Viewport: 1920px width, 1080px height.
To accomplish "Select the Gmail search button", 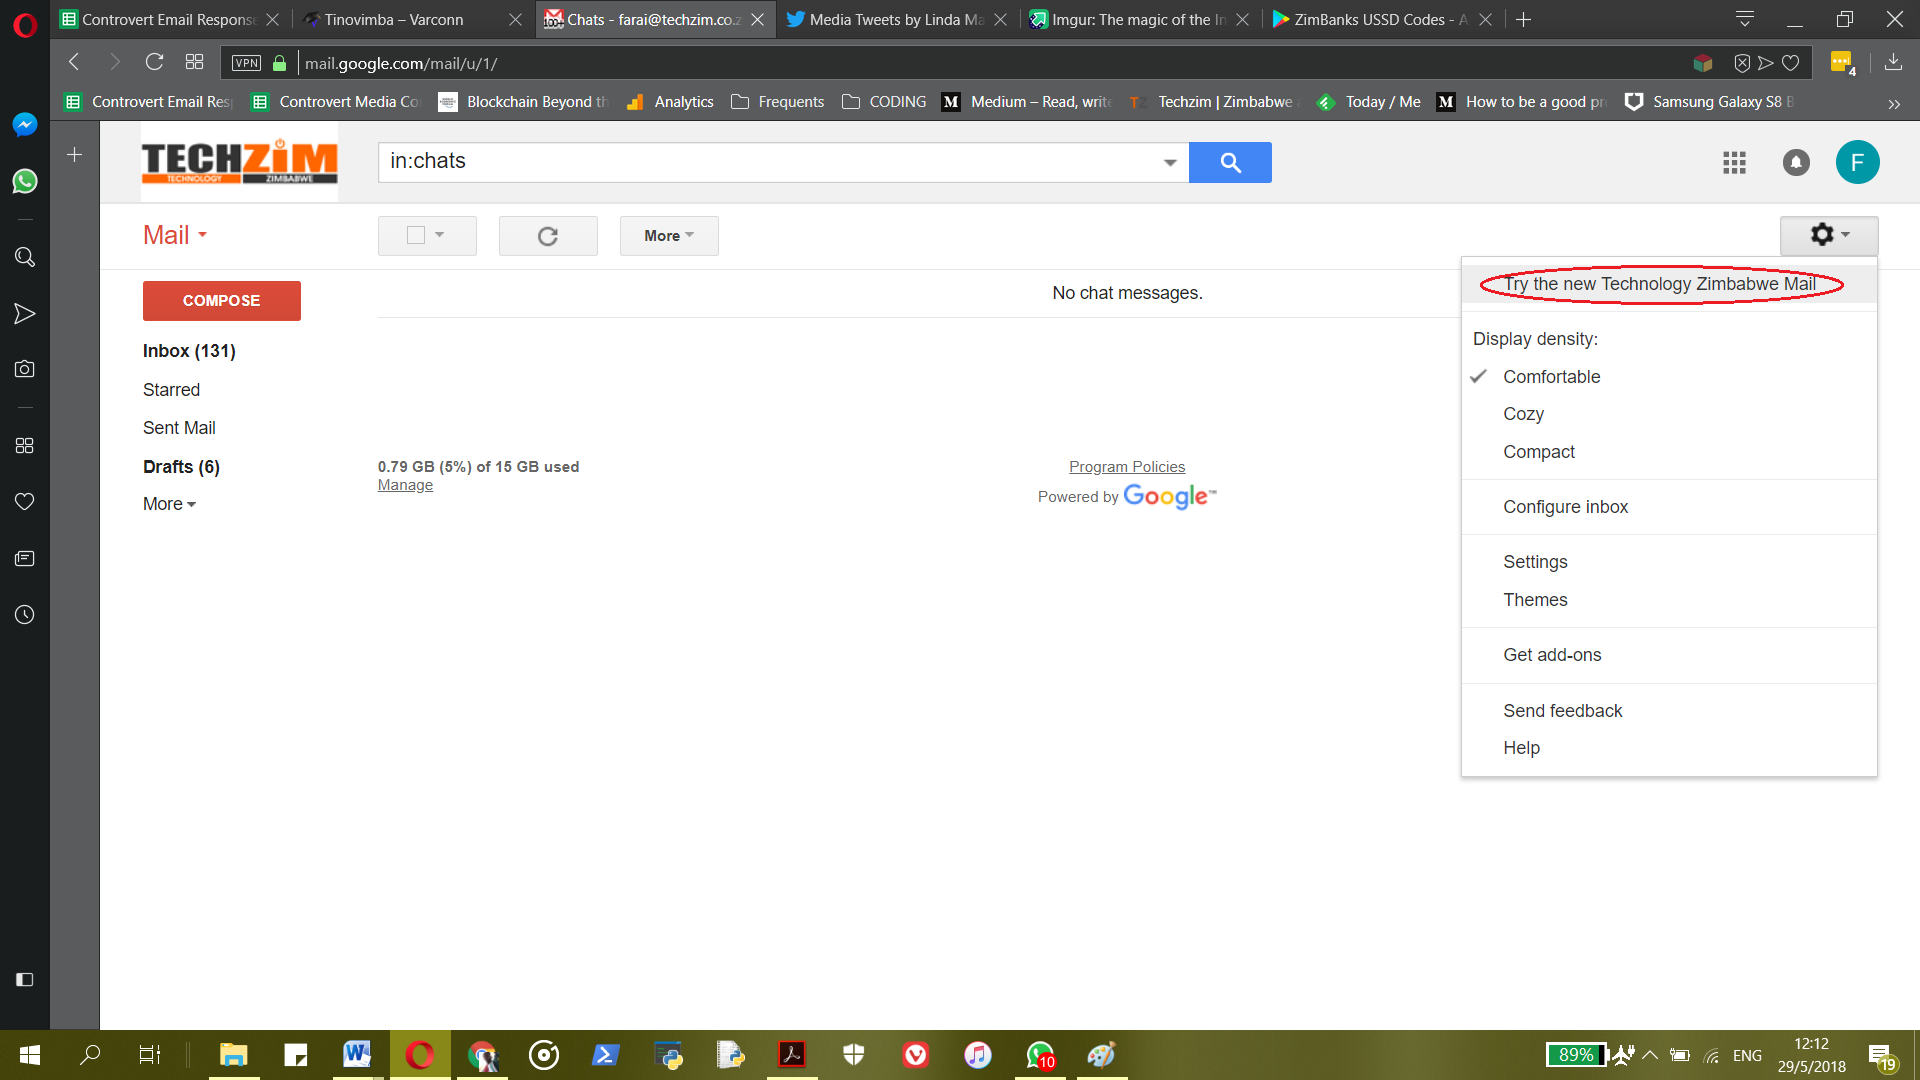I will (x=1230, y=162).
